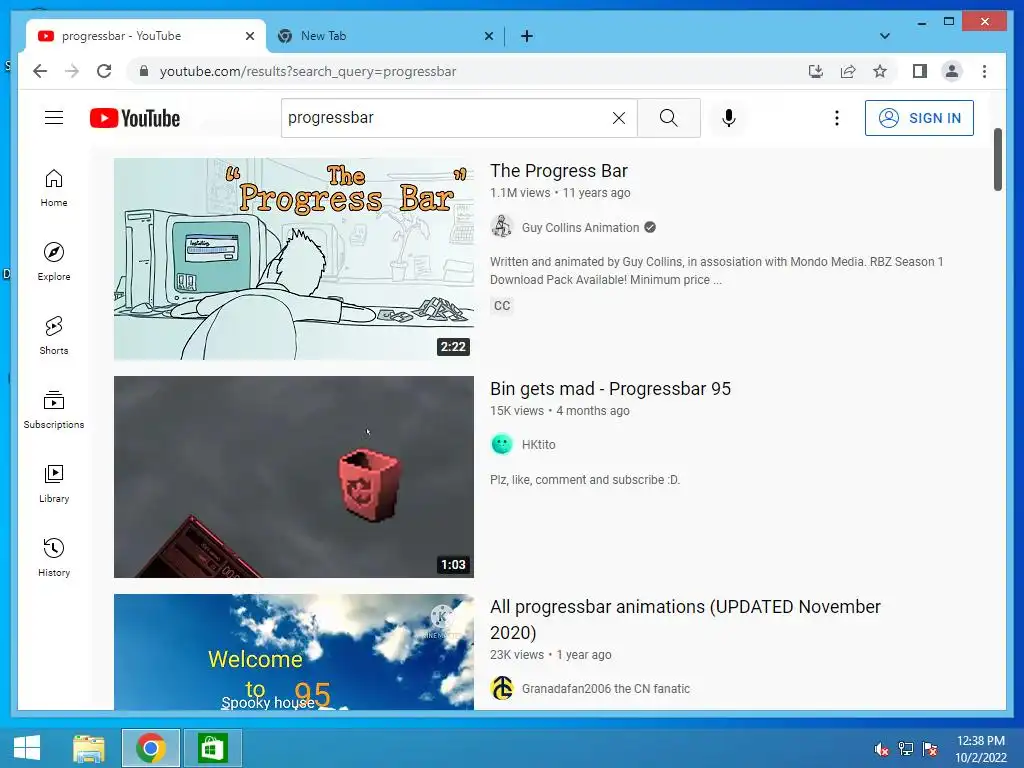Close the New Tab tab
The image size is (1024, 768).
(488, 36)
